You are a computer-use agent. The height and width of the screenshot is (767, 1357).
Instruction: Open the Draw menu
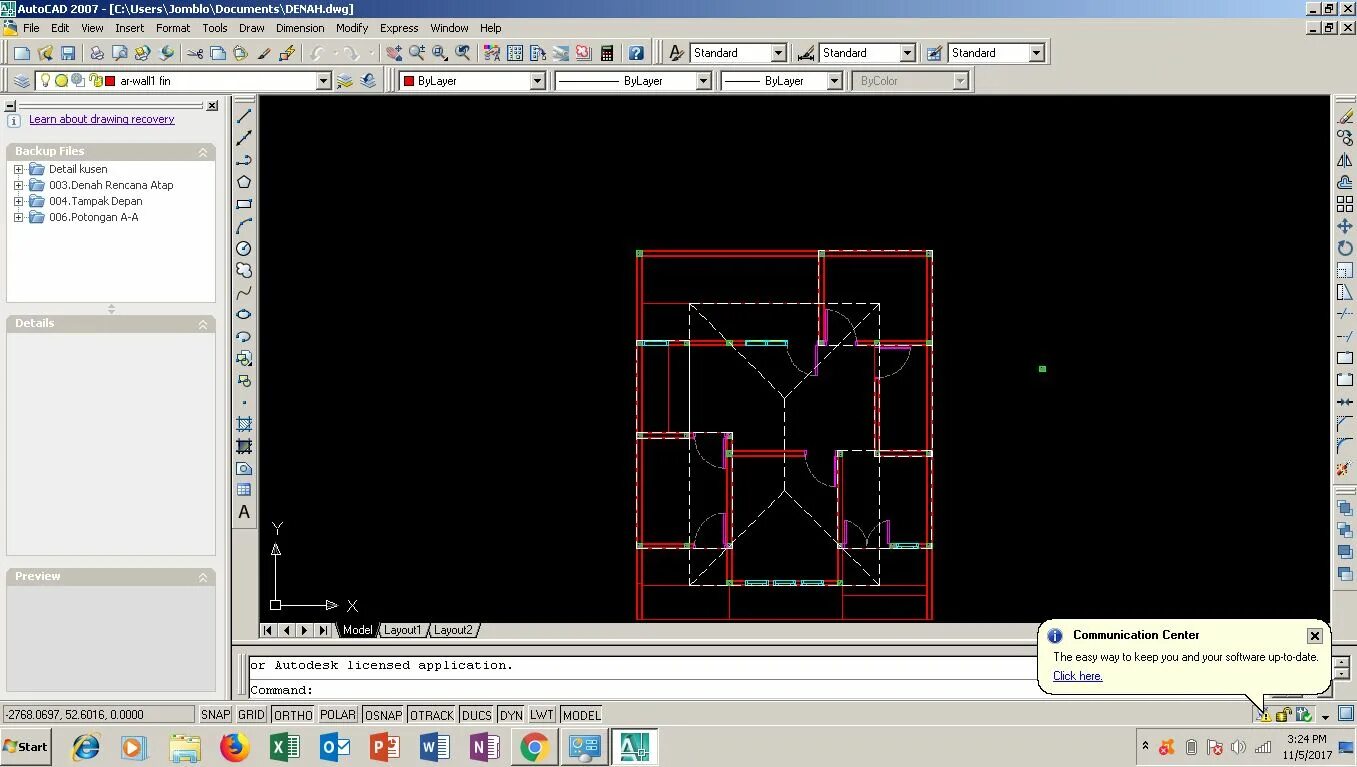pyautogui.click(x=252, y=28)
